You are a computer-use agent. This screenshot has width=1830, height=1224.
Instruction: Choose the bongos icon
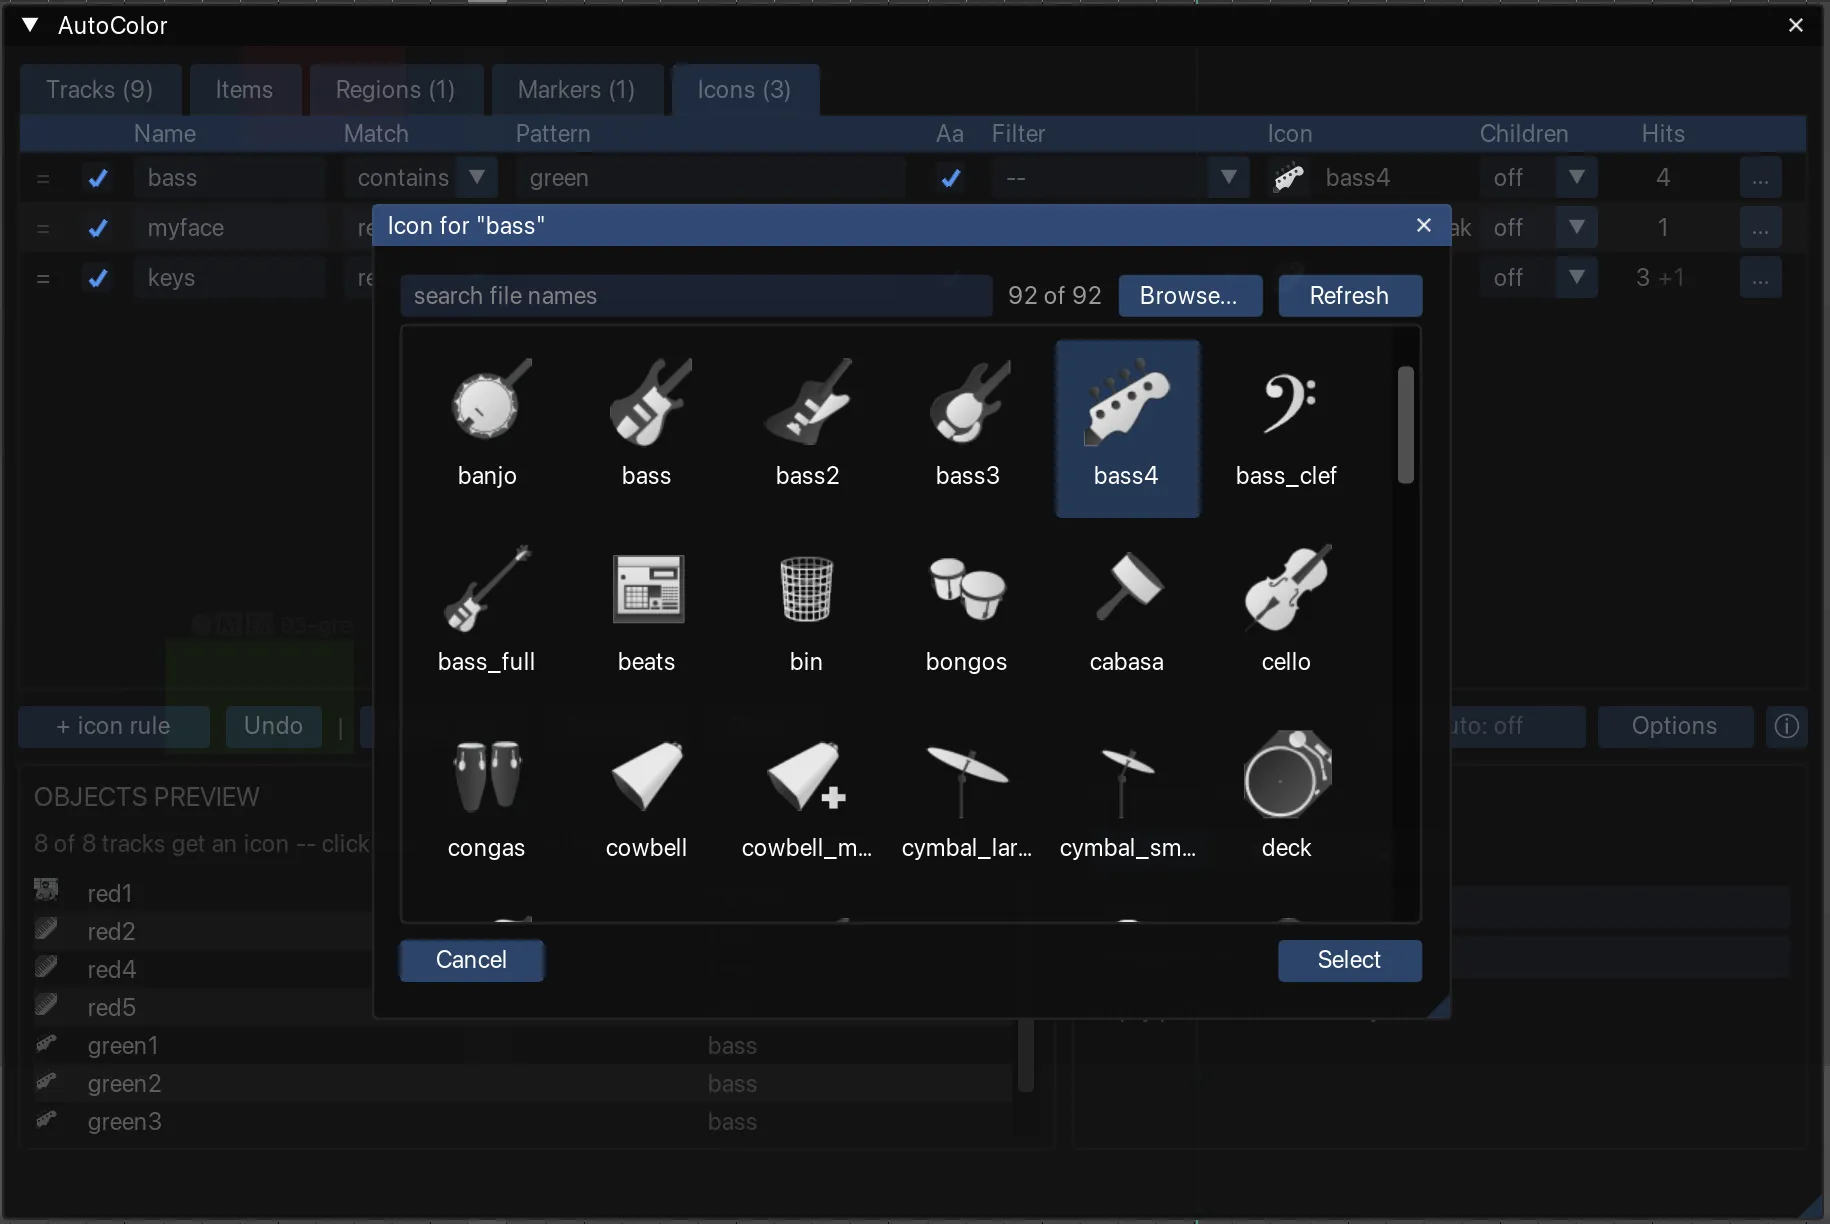(x=967, y=613)
